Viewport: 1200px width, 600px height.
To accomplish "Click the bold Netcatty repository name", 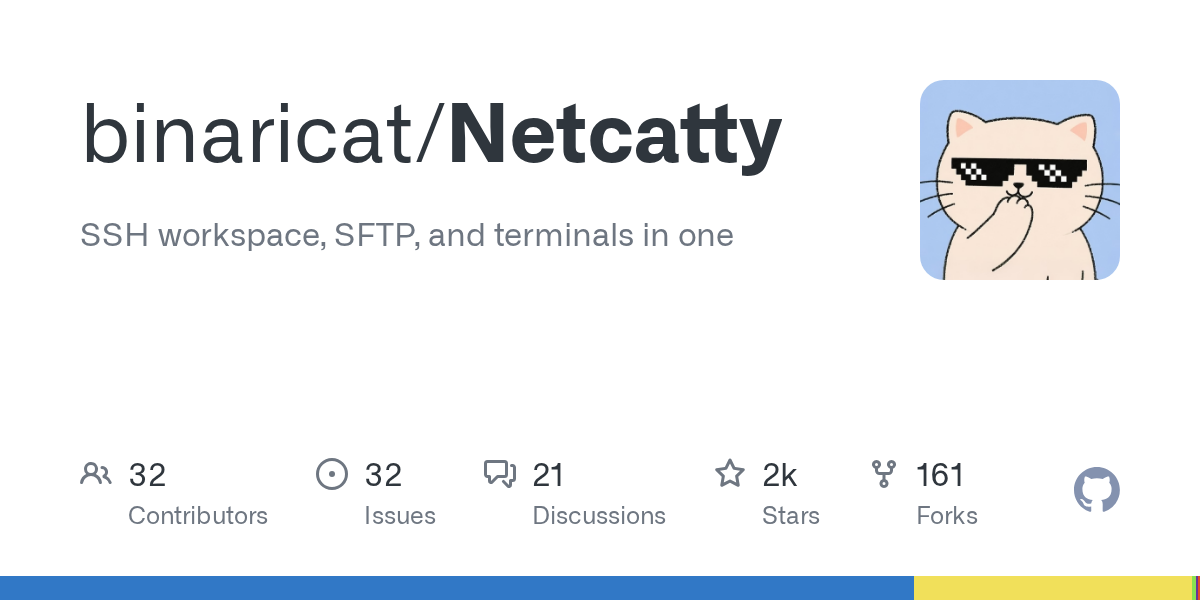I will tap(615, 134).
